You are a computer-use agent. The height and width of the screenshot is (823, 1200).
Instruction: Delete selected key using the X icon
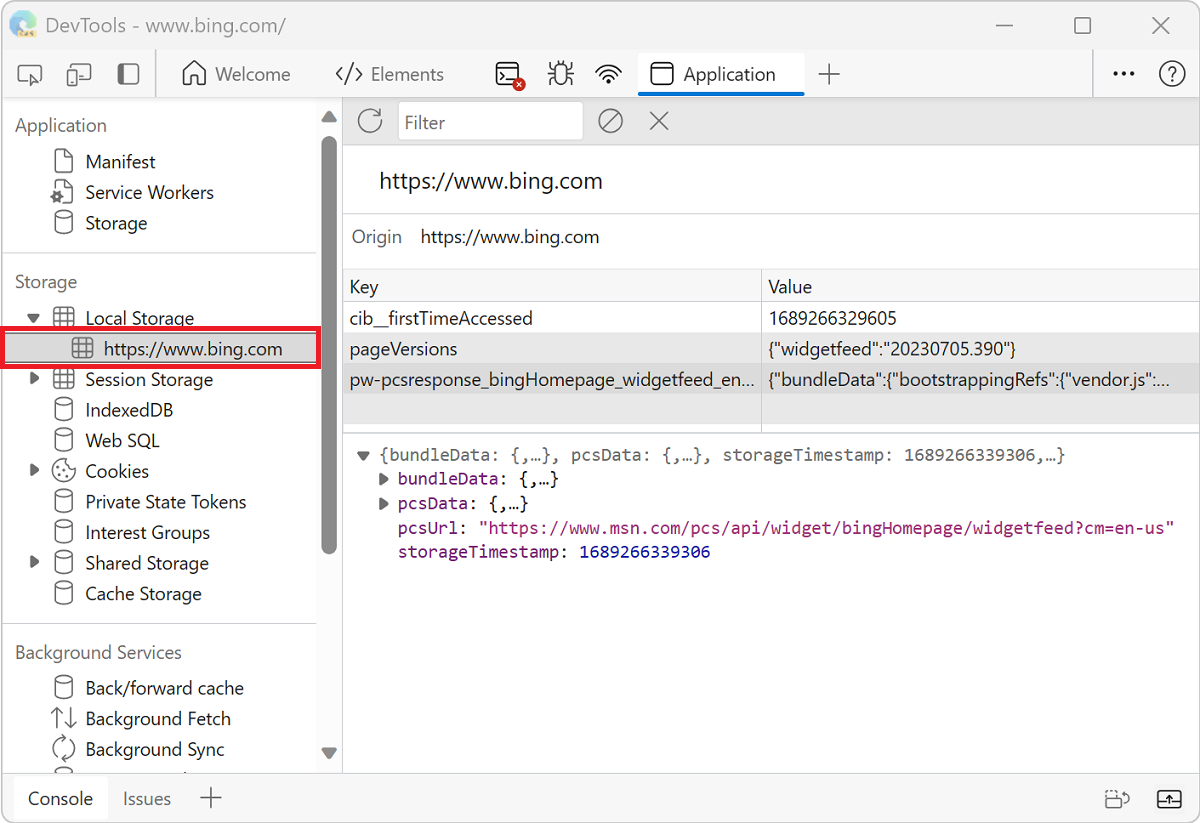click(x=657, y=120)
